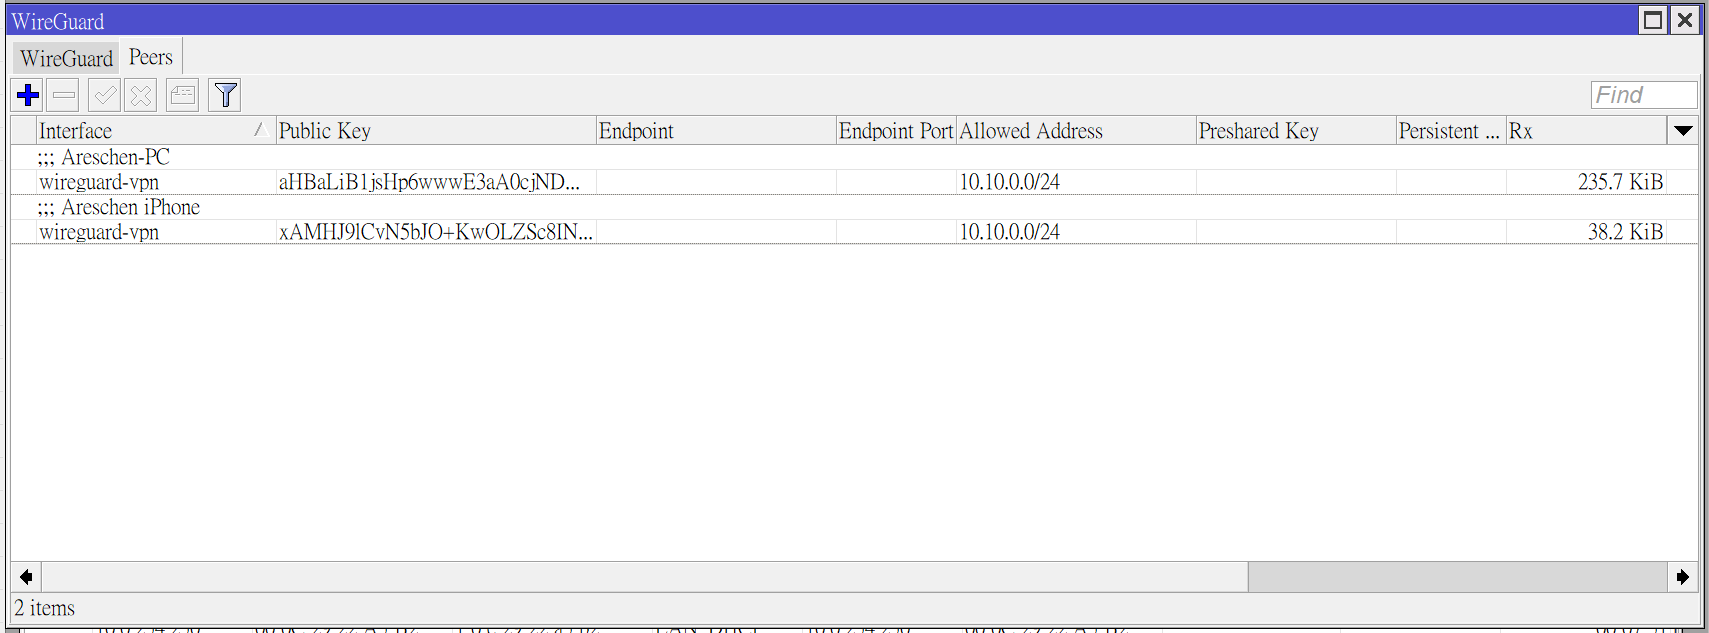Screen dimensions: 1709x633
Task: Click the Remove (minus) toolbar button
Action: click(x=64, y=95)
